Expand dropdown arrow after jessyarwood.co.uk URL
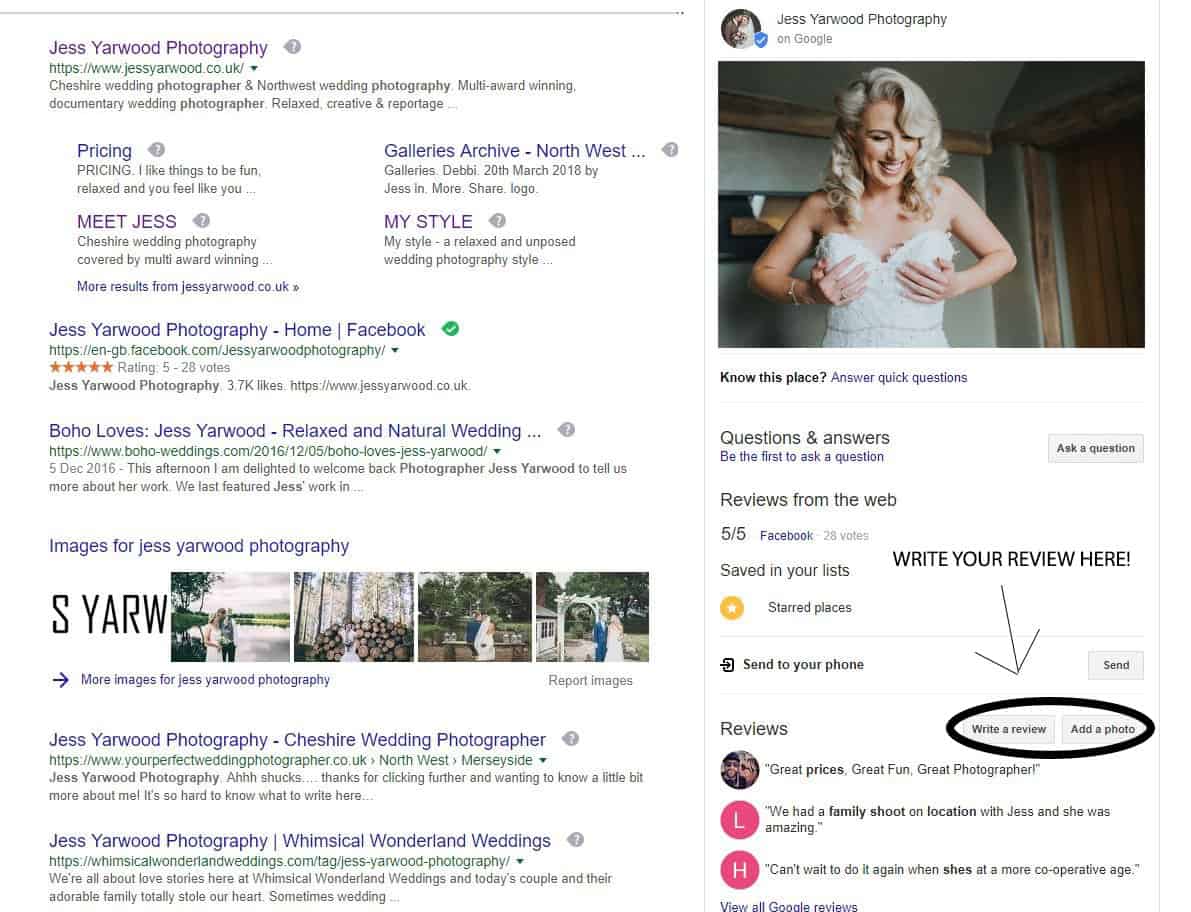Image resolution: width=1191 pixels, height=912 pixels. tap(254, 68)
